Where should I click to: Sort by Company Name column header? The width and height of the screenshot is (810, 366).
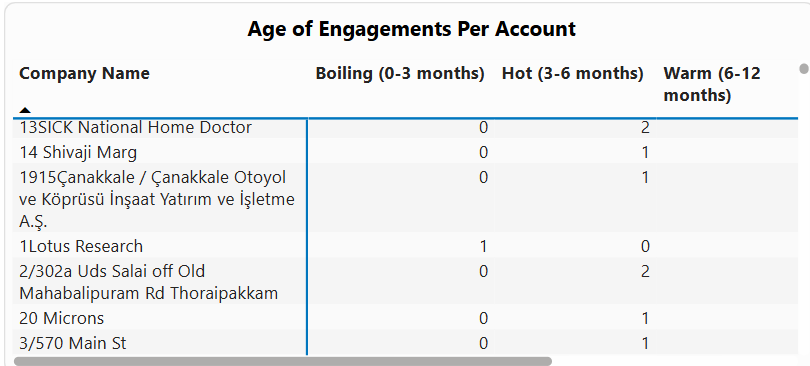(x=84, y=73)
